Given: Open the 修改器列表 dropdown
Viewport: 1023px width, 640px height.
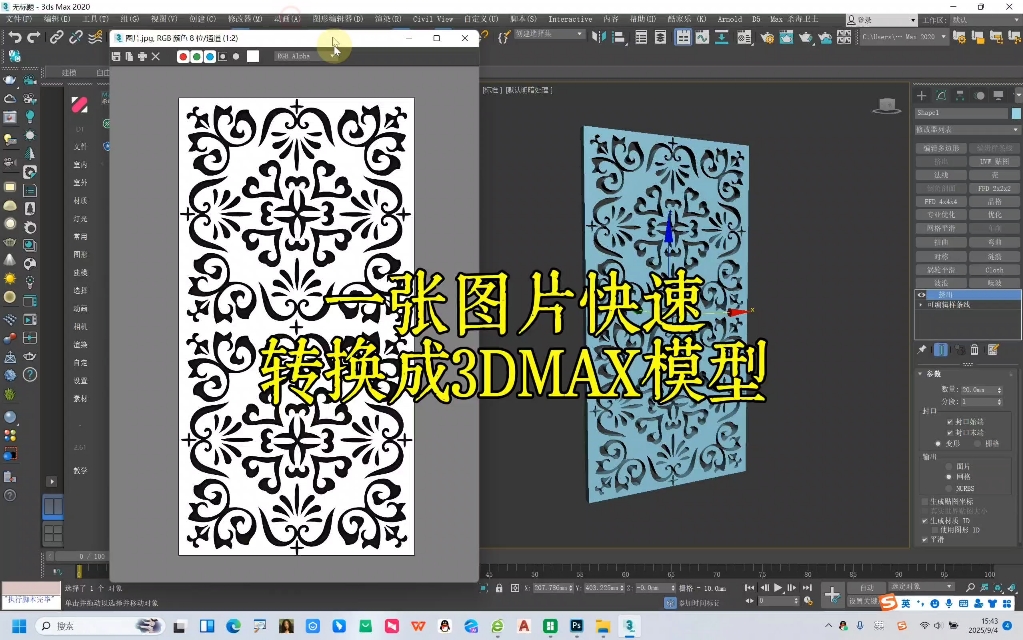Looking at the screenshot, I should [965, 130].
